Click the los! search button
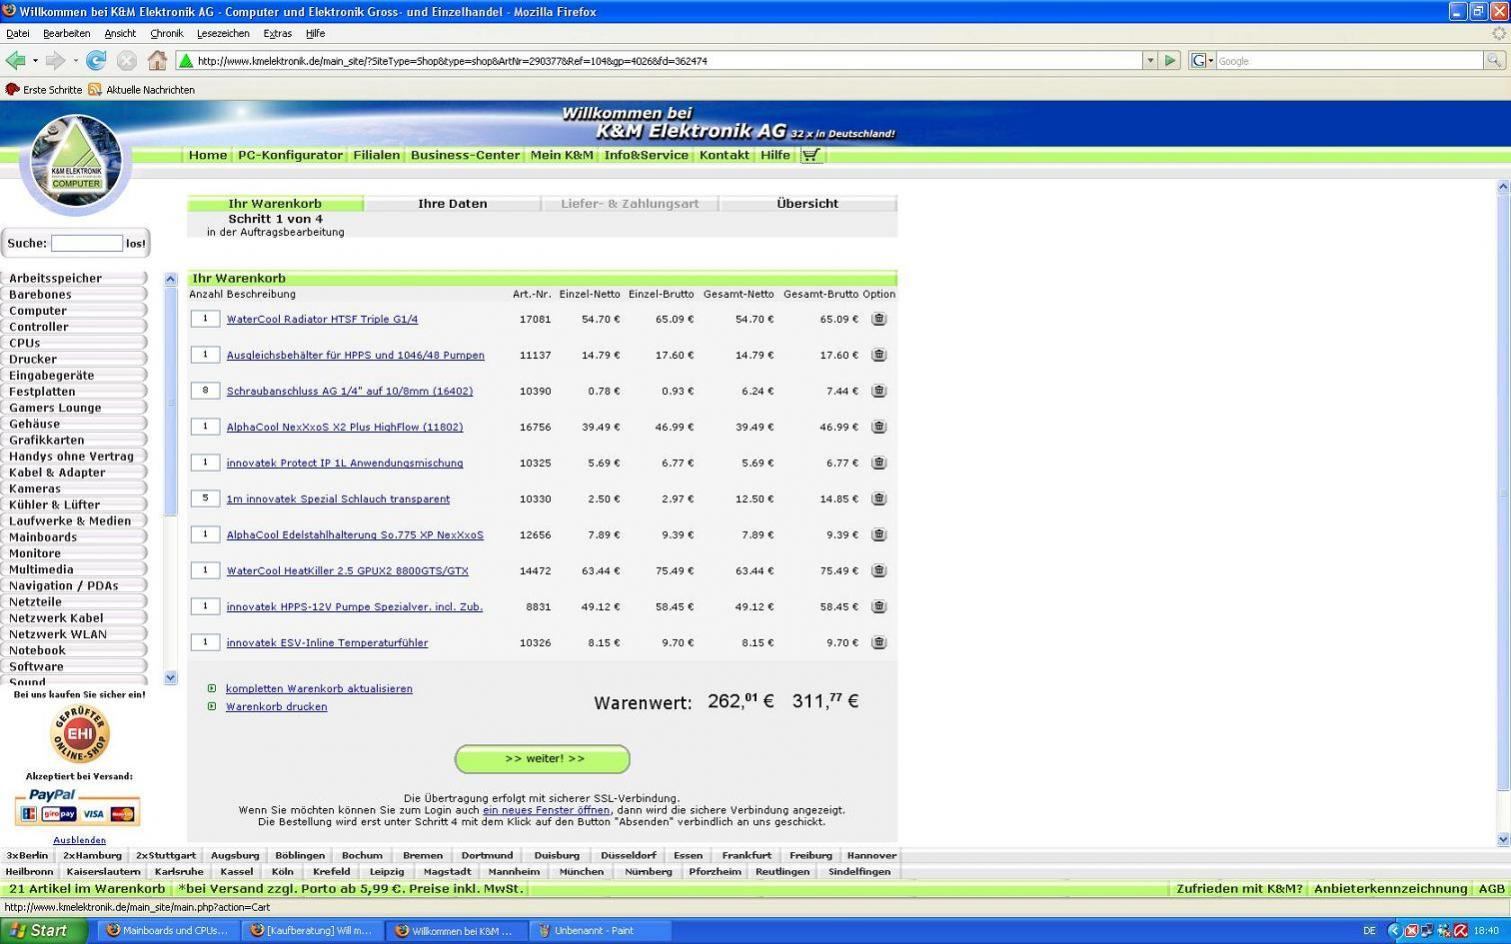 coord(135,243)
